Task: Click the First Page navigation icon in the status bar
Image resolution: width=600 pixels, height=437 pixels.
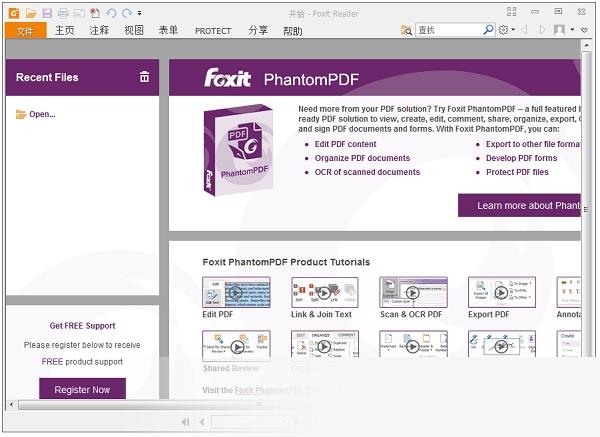Action: [x=186, y=422]
